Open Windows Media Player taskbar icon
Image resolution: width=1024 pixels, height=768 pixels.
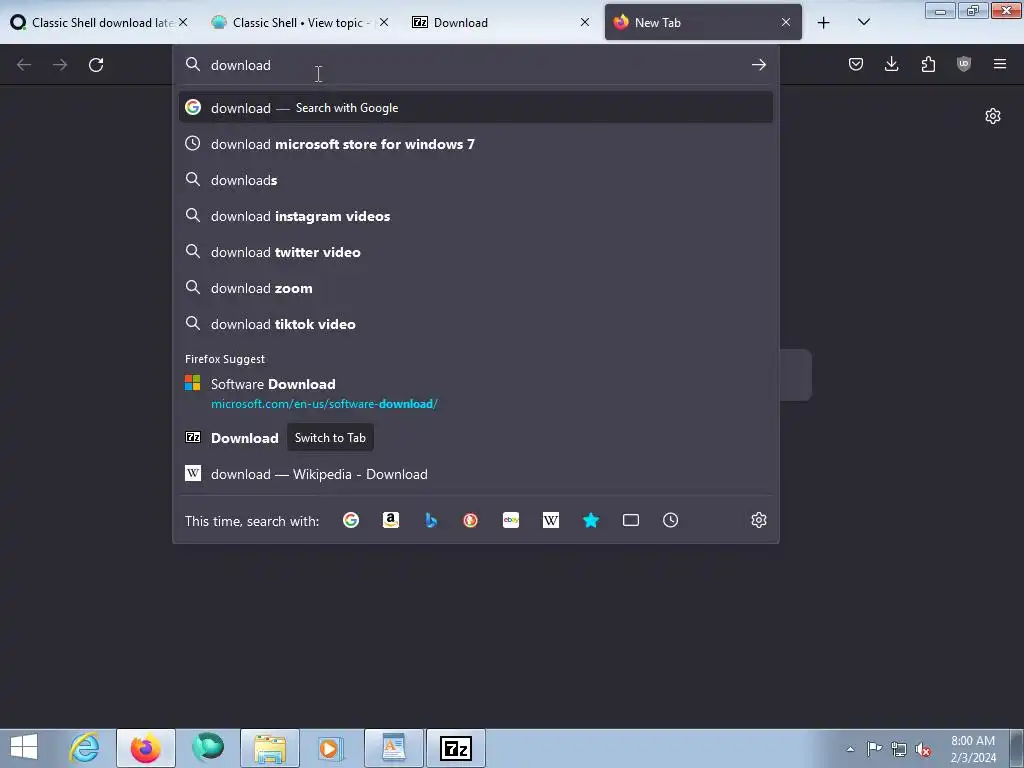pos(330,748)
